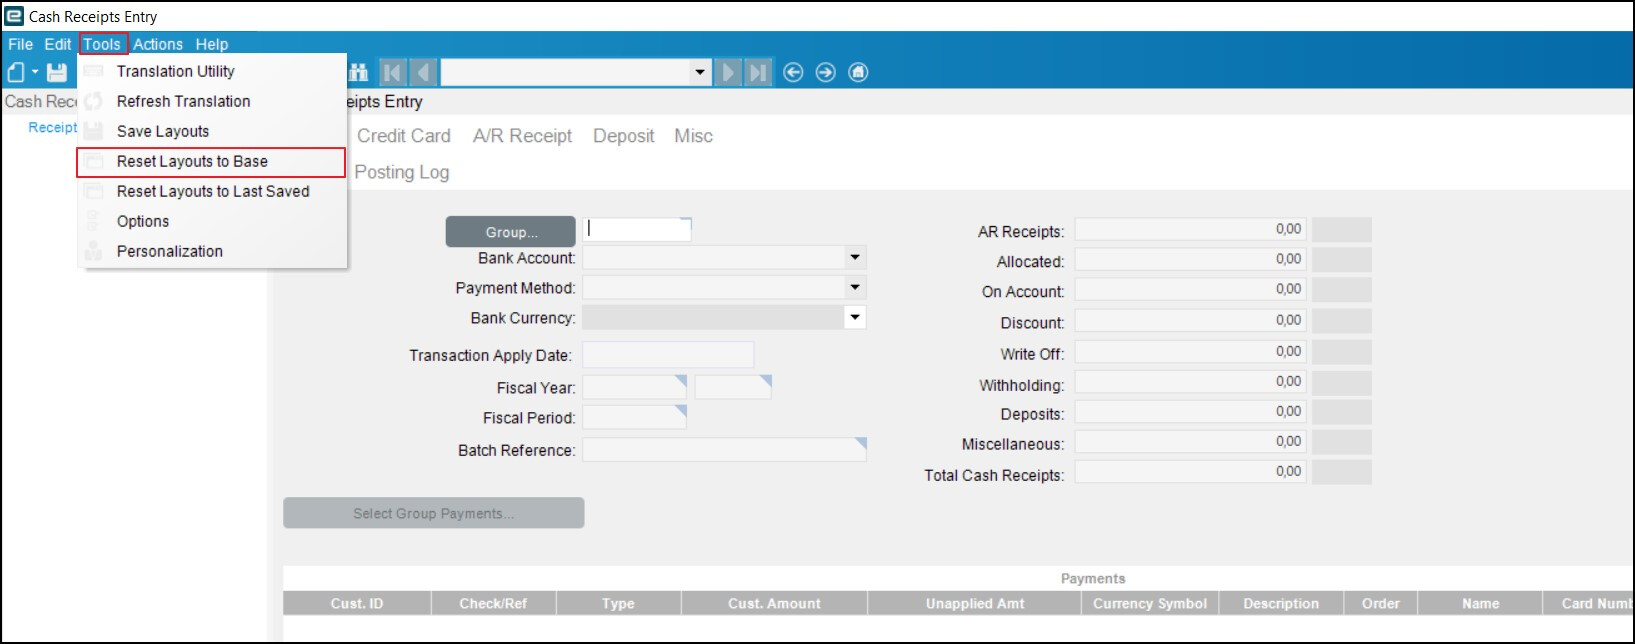The width and height of the screenshot is (1635, 644).
Task: Select Reset Layouts to Last Saved
Action: pyautogui.click(x=212, y=191)
